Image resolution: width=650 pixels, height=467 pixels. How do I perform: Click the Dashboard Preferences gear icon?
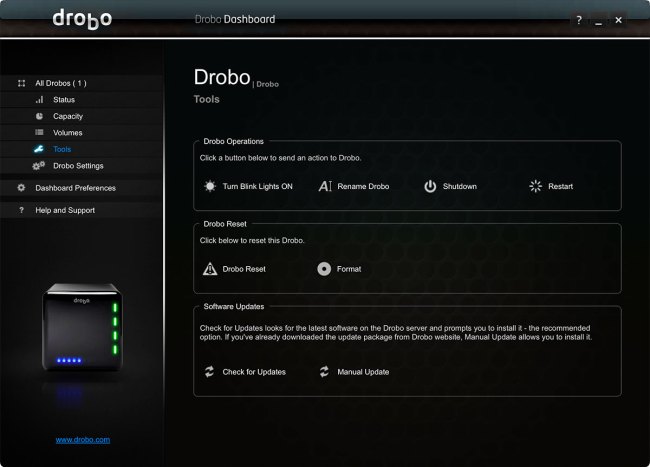[22, 188]
